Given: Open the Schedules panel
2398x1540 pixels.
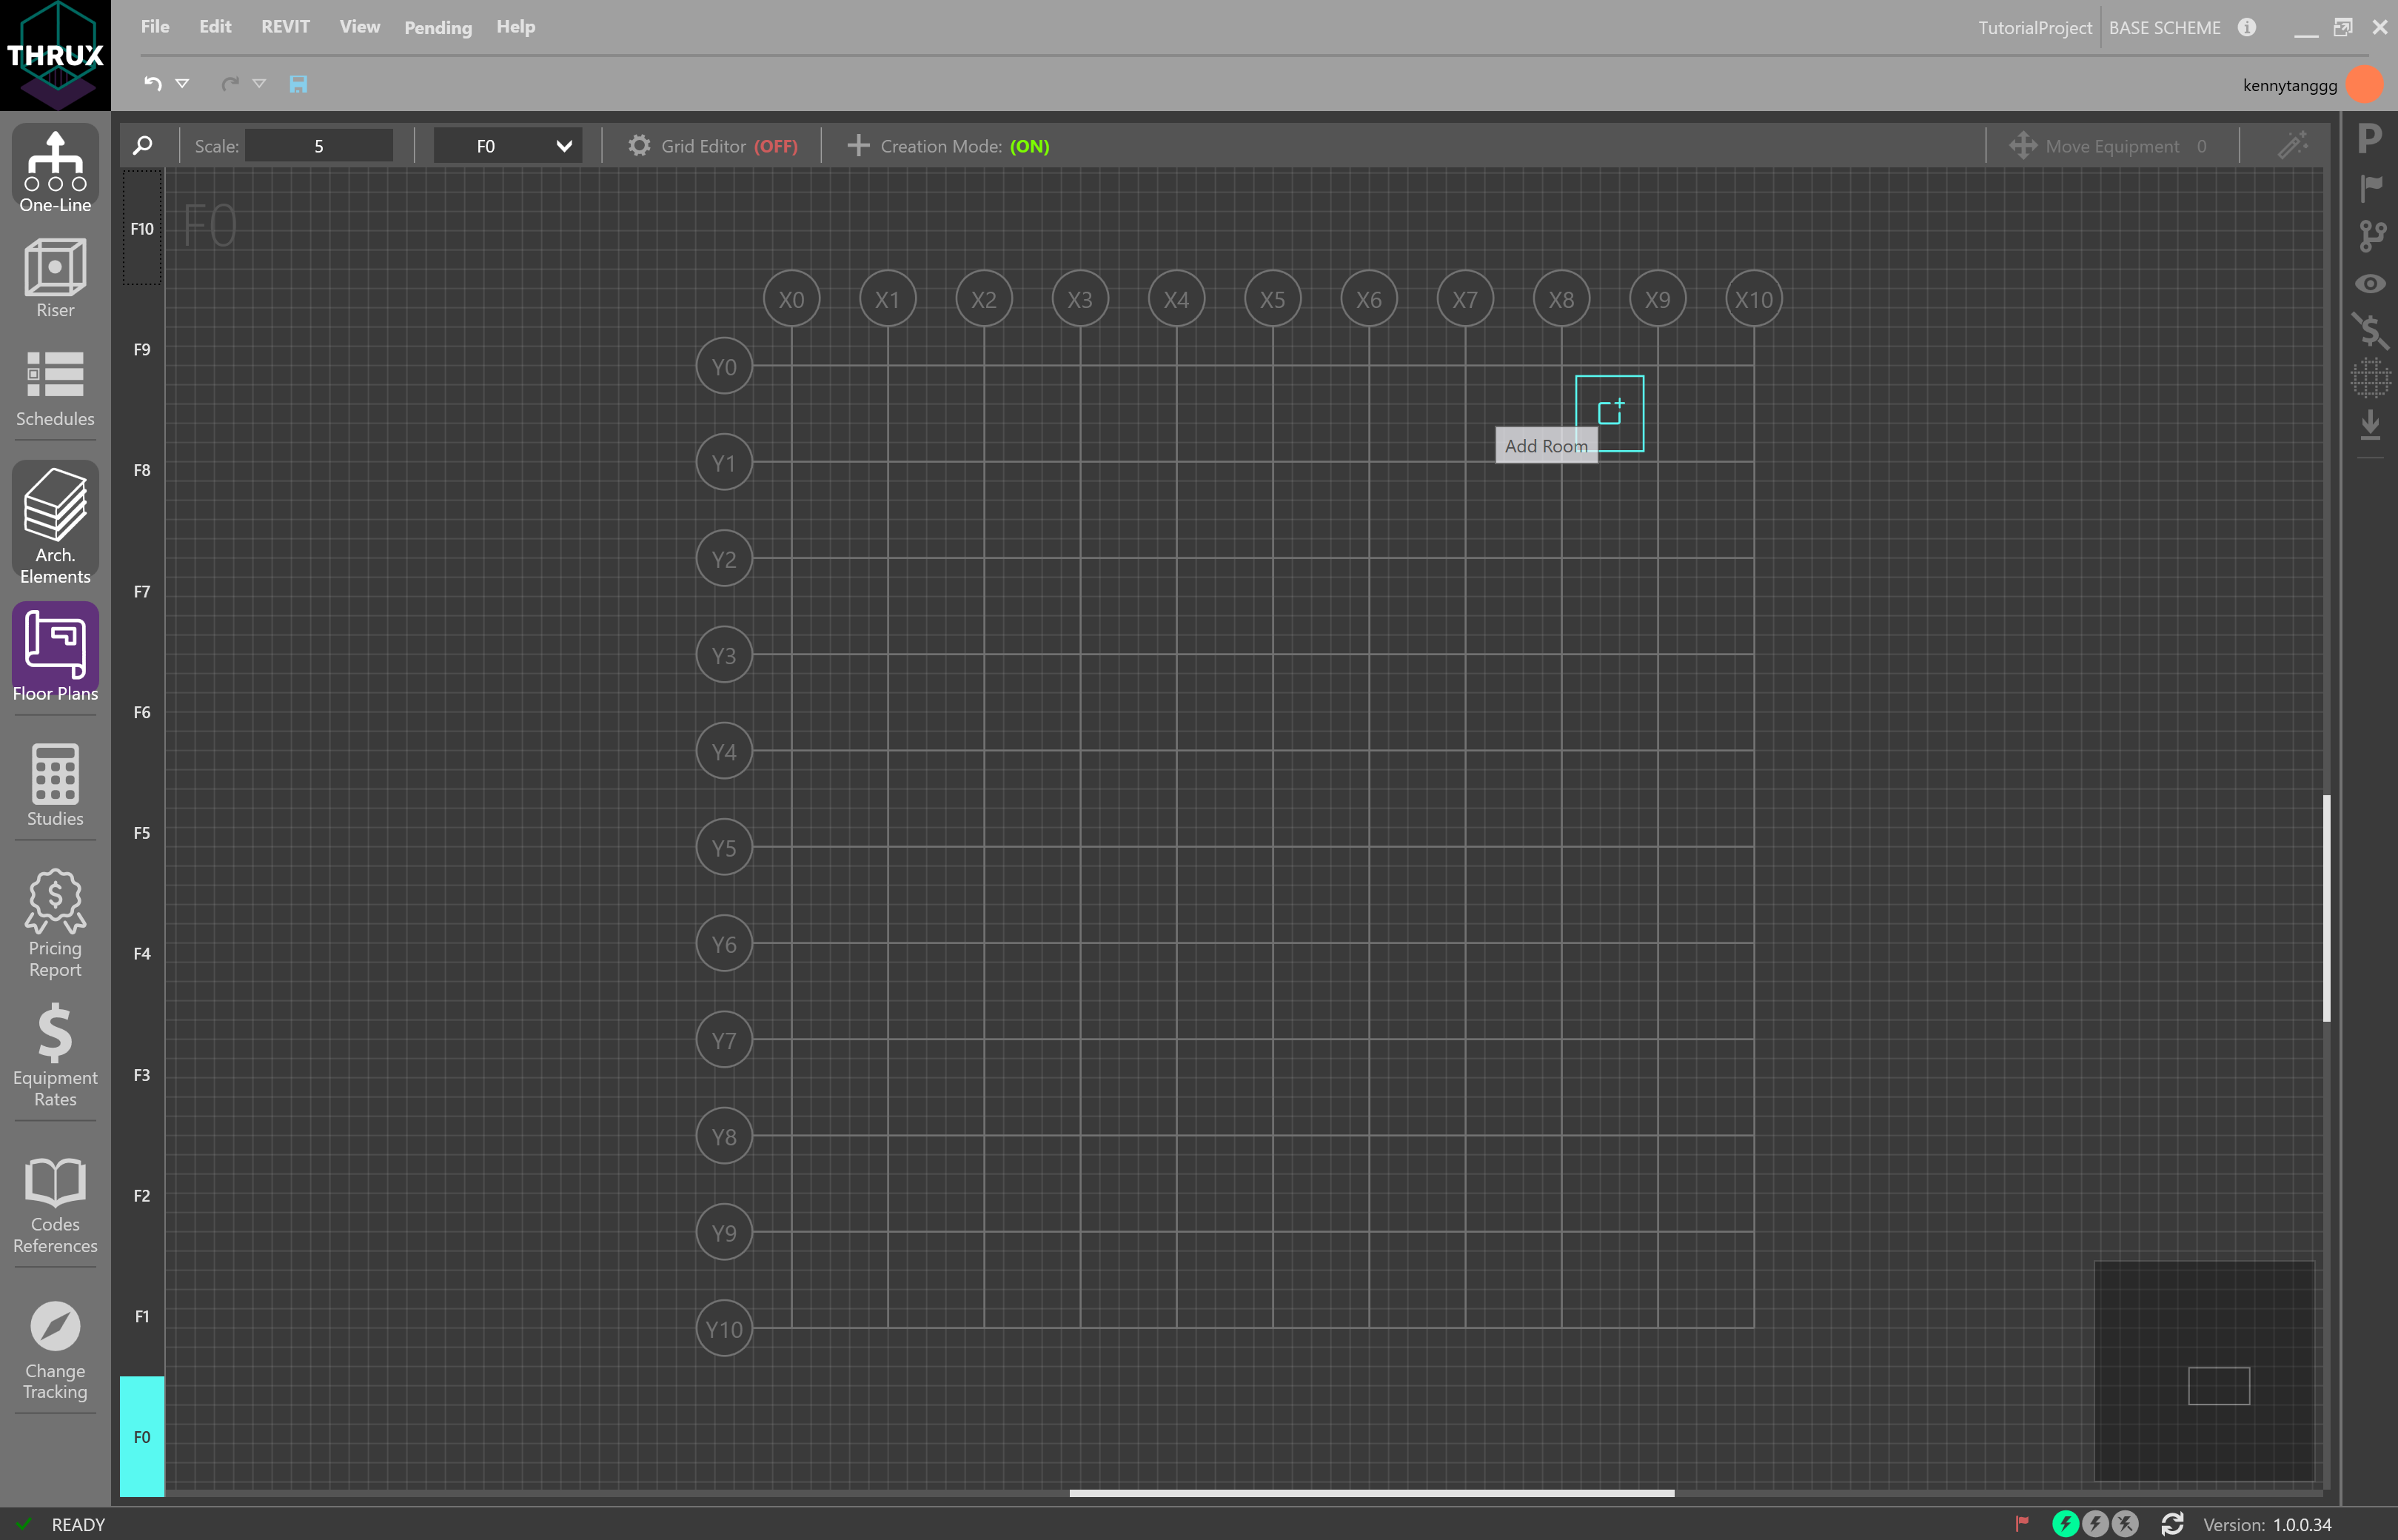Looking at the screenshot, I should 55,388.
